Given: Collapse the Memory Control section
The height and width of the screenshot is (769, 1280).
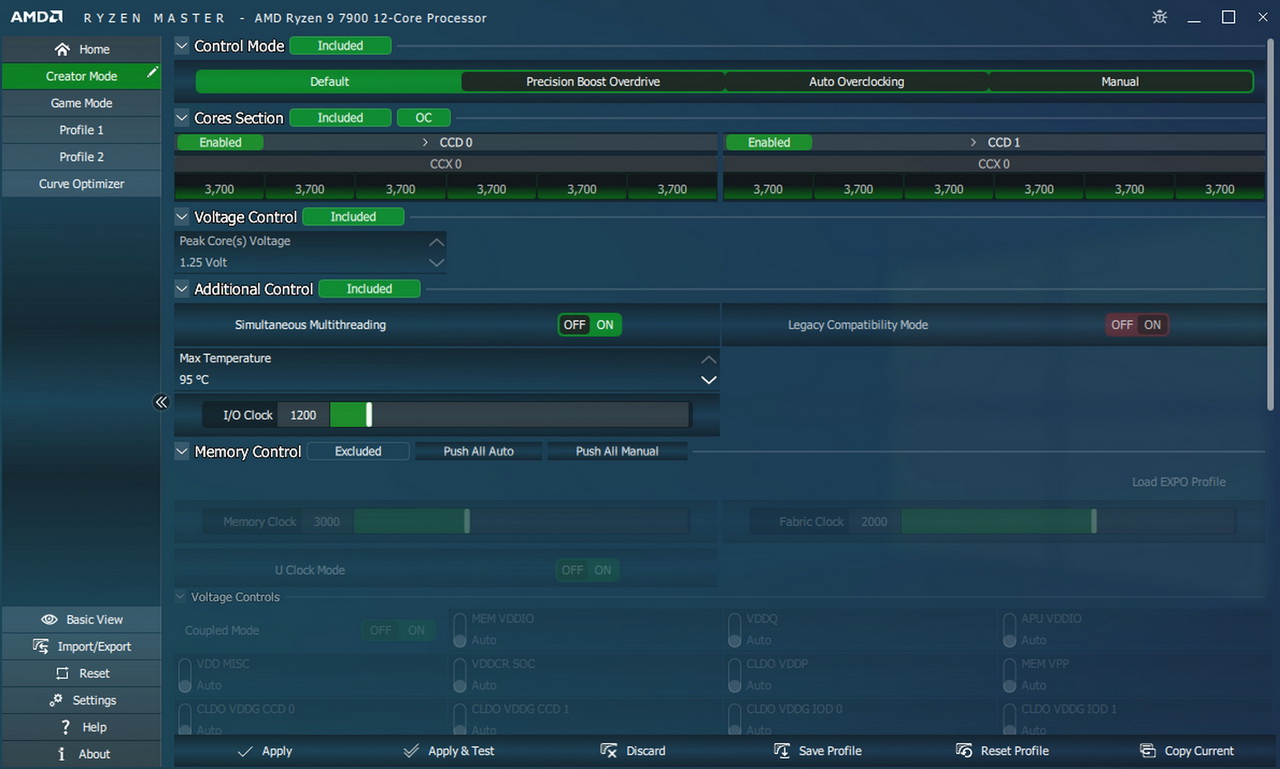Looking at the screenshot, I should [x=182, y=451].
